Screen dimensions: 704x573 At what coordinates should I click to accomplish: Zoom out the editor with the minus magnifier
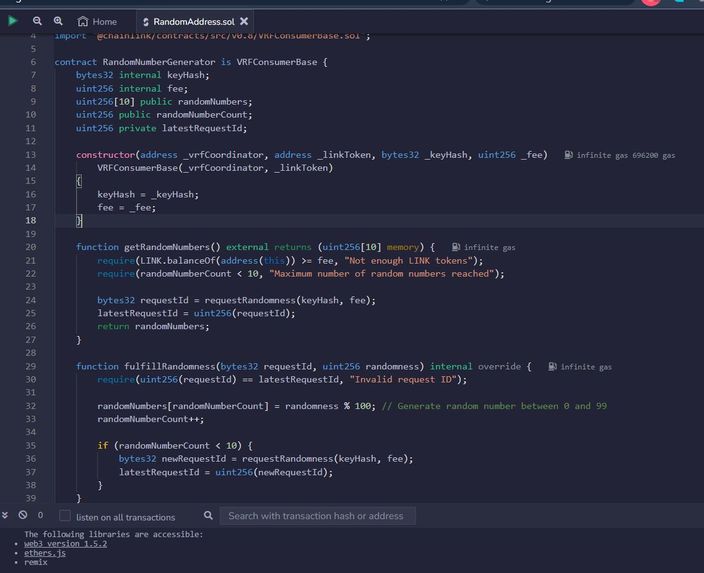click(x=37, y=21)
